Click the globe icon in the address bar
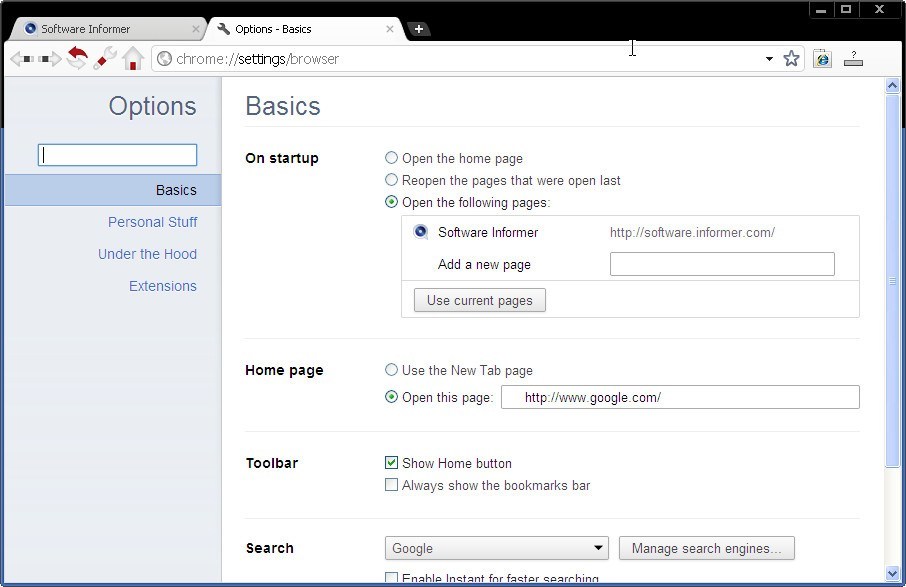 [x=165, y=59]
